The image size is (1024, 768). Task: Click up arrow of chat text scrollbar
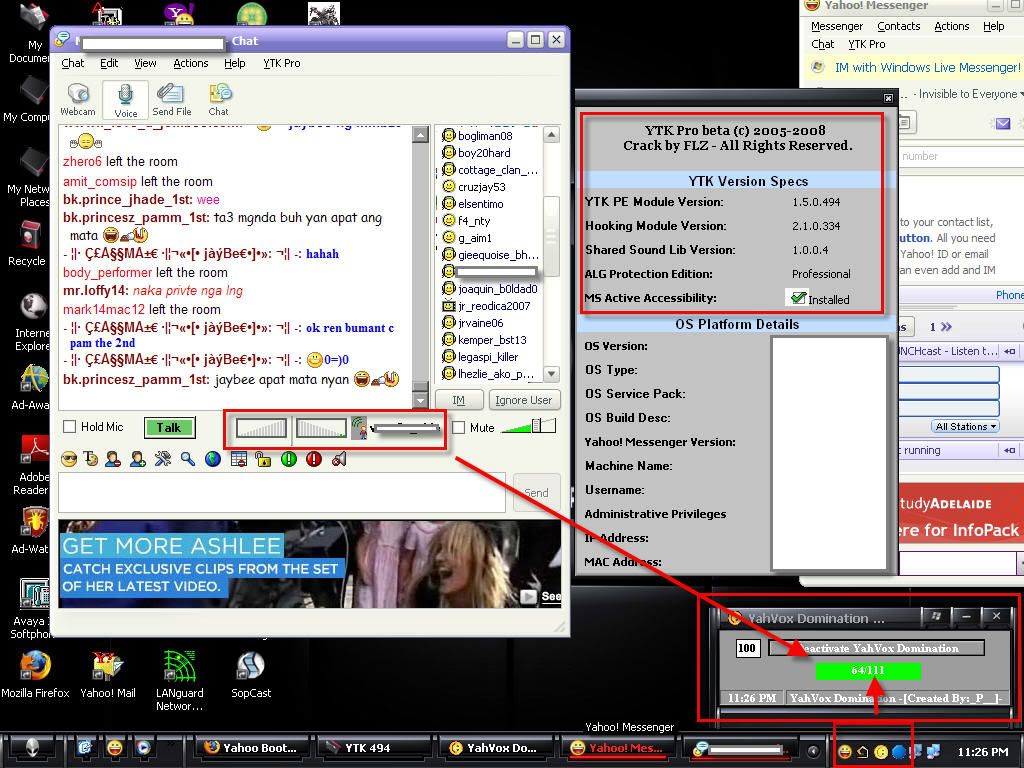pyautogui.click(x=421, y=135)
